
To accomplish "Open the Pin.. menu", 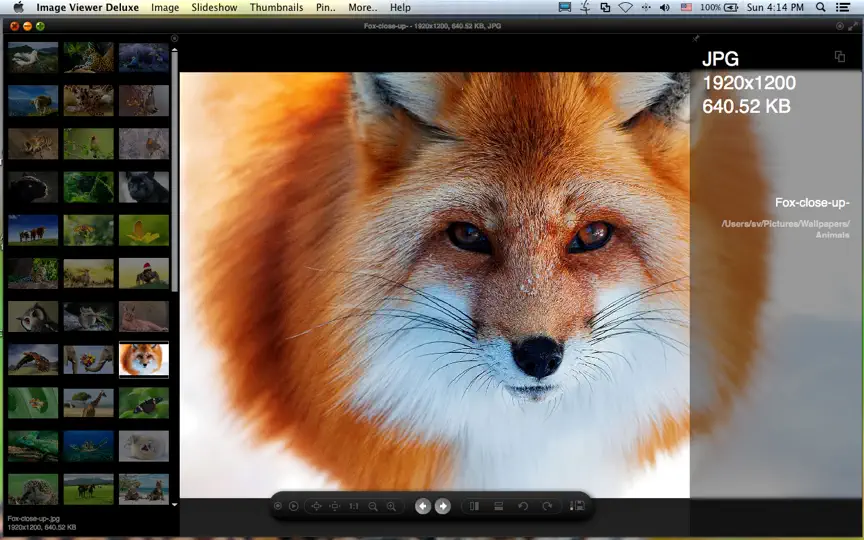I will click(x=326, y=7).
